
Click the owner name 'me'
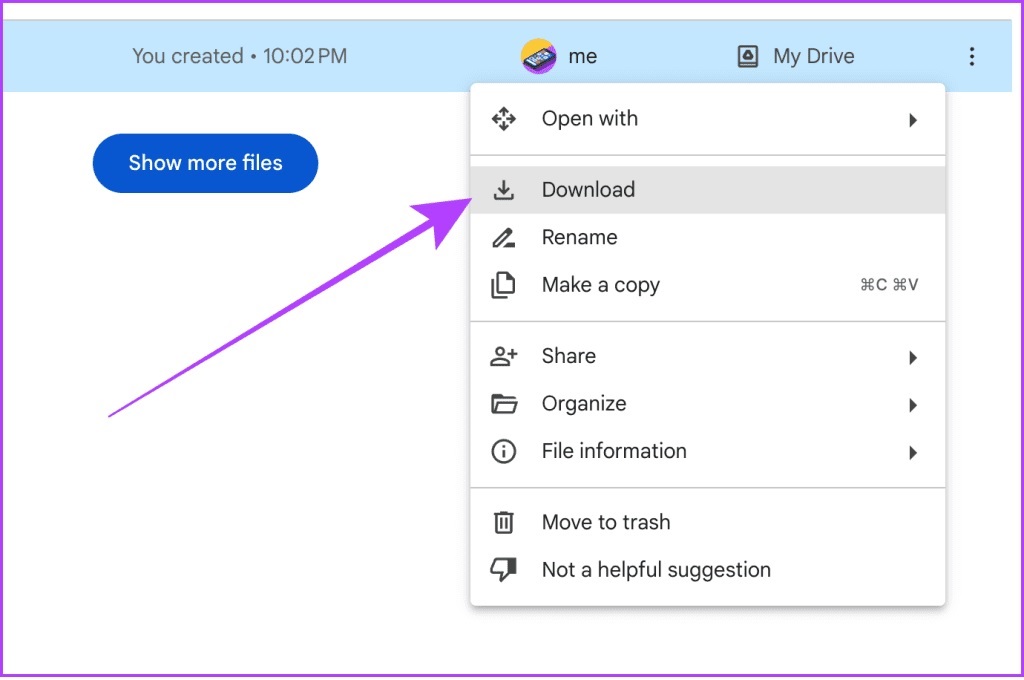click(583, 57)
